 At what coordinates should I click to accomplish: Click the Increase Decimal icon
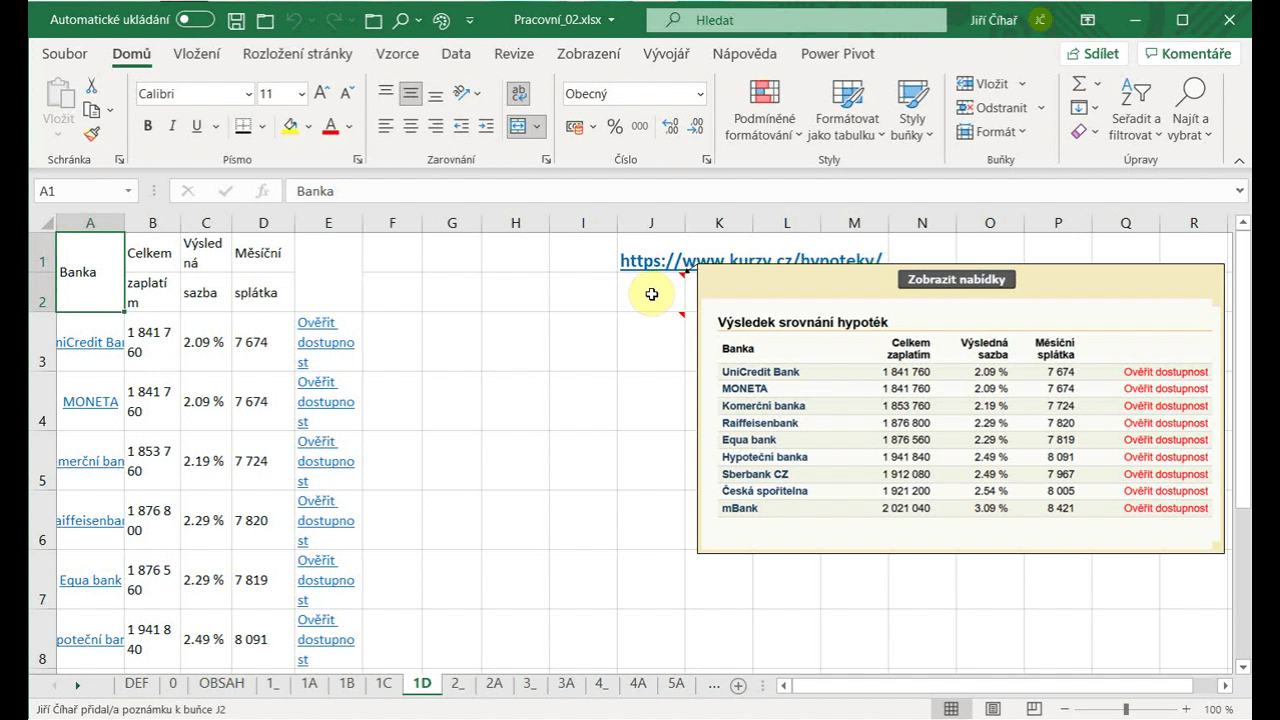pyautogui.click(x=670, y=127)
